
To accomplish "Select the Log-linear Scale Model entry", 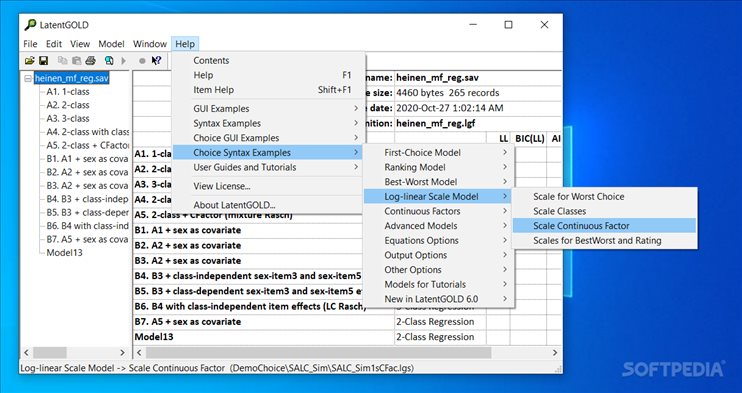I will [438, 196].
